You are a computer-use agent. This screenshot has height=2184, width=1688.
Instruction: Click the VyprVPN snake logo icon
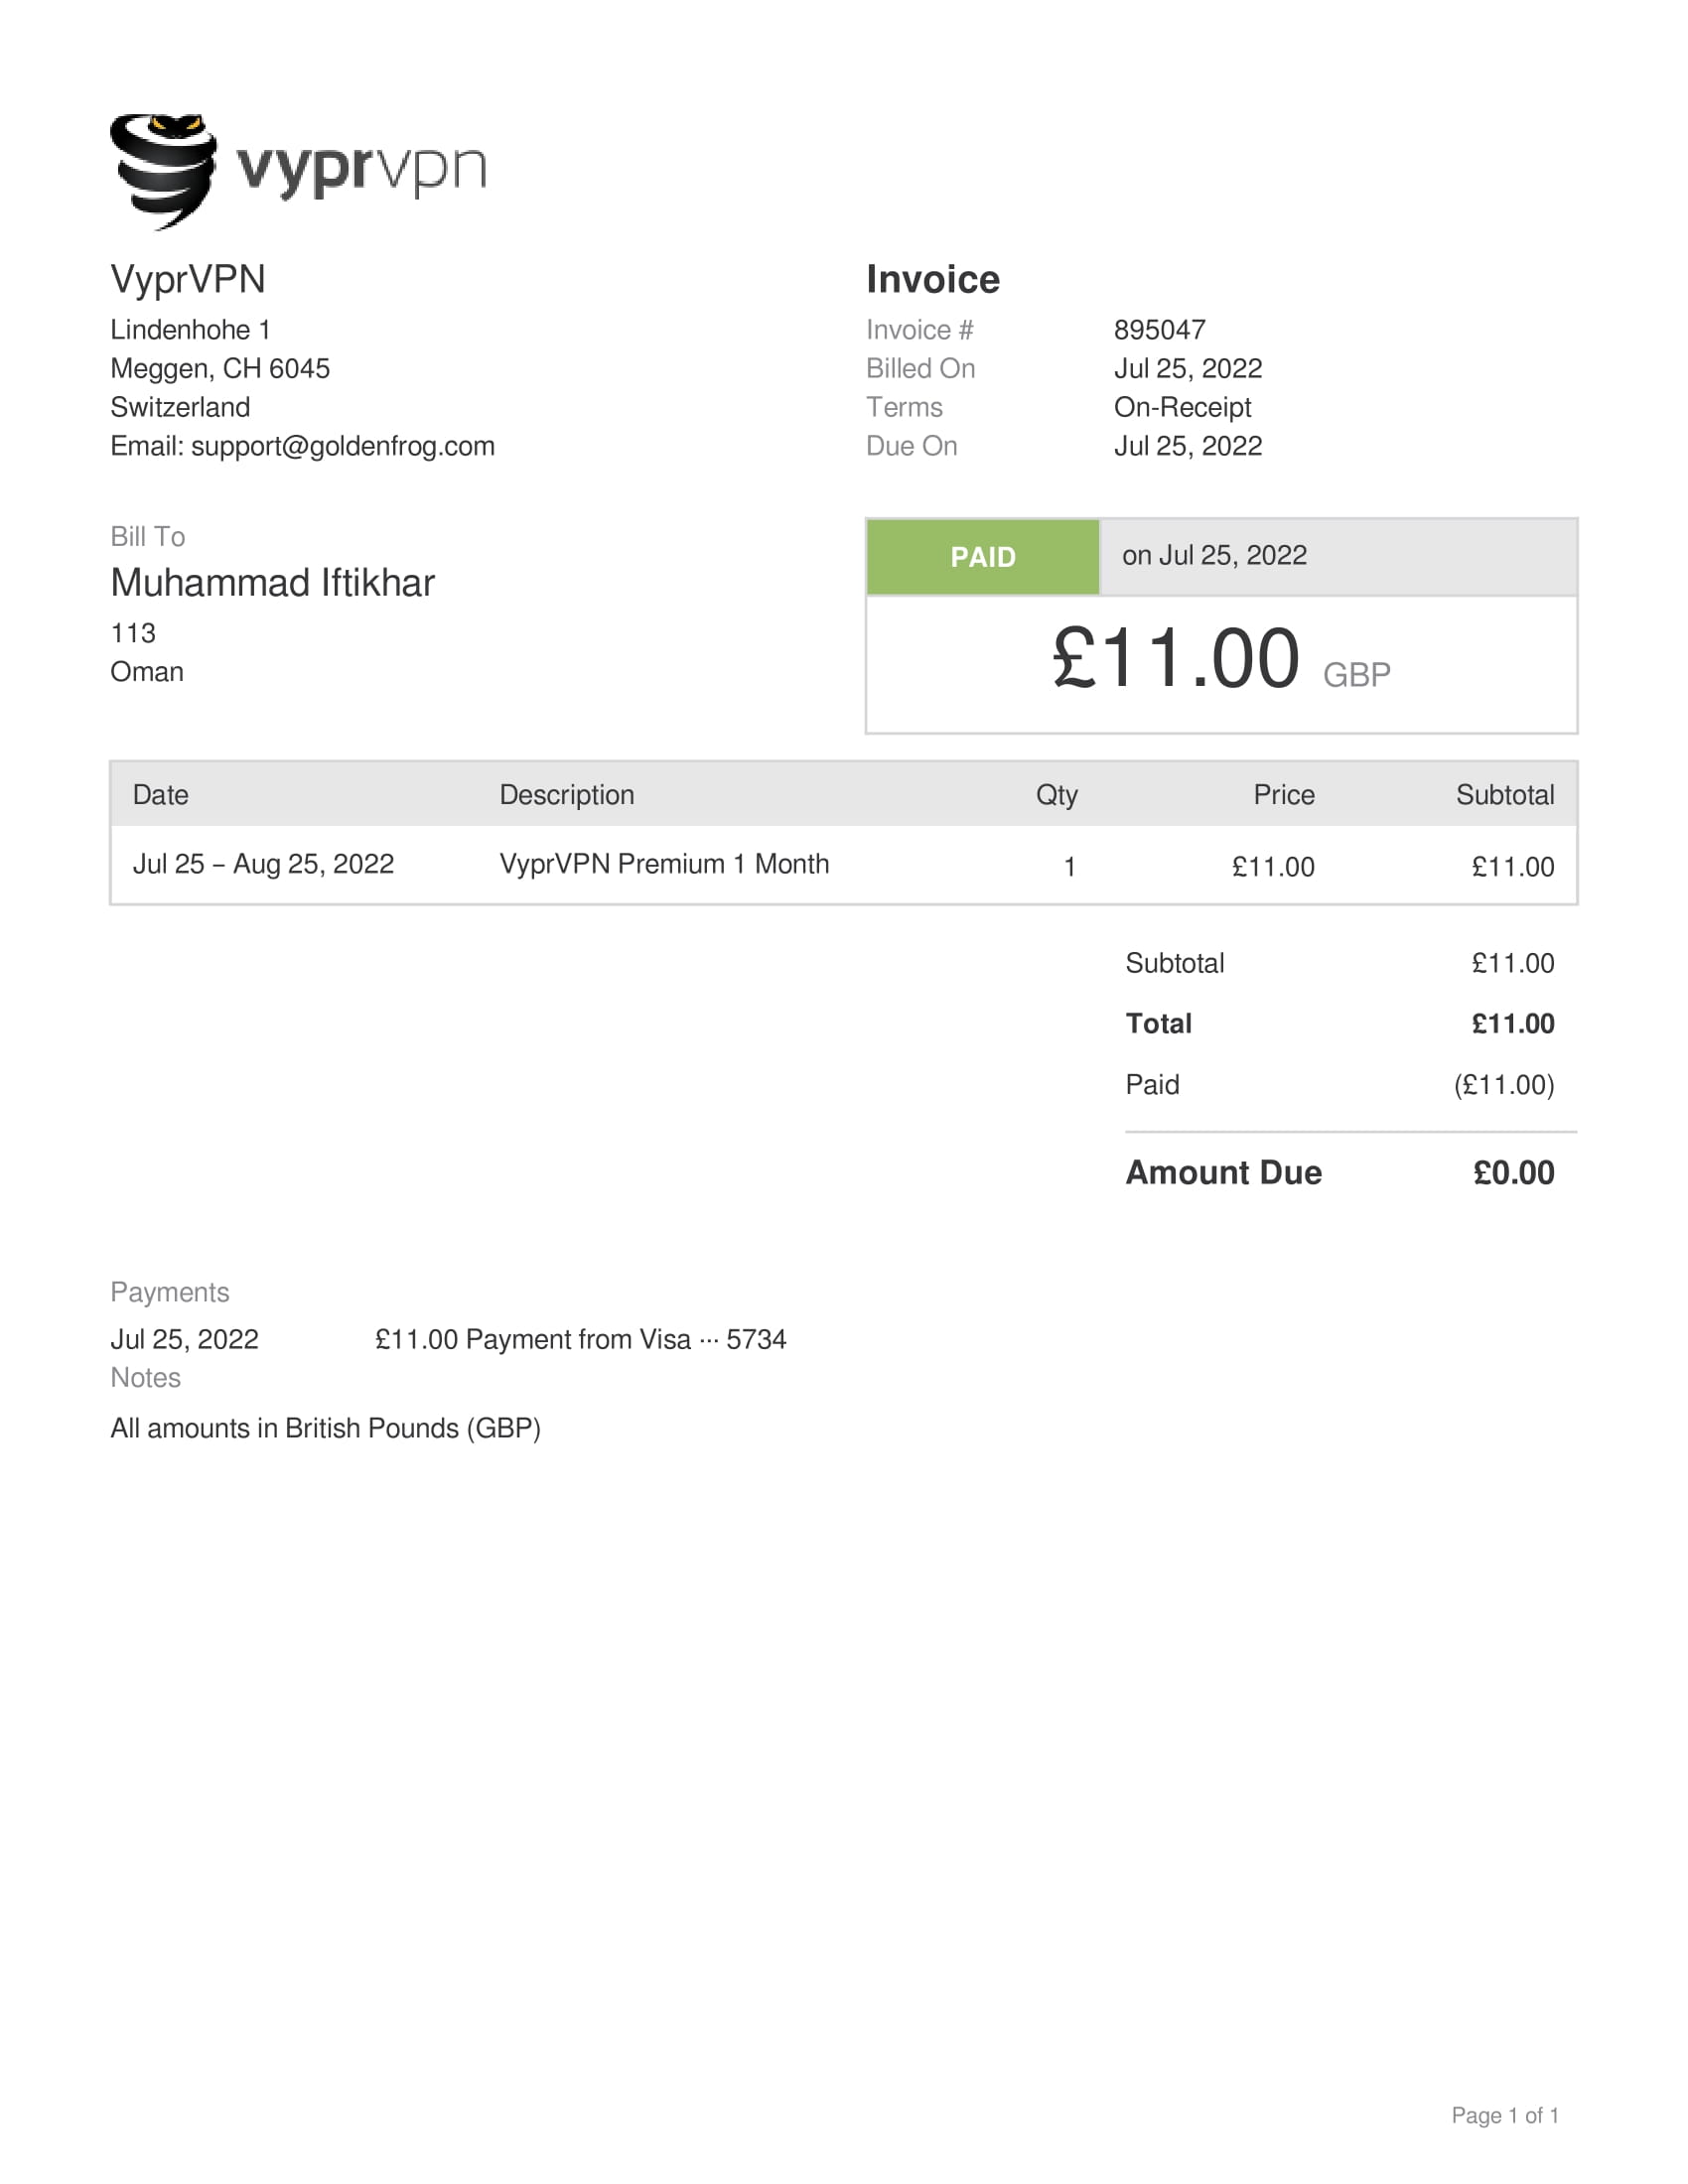point(163,171)
